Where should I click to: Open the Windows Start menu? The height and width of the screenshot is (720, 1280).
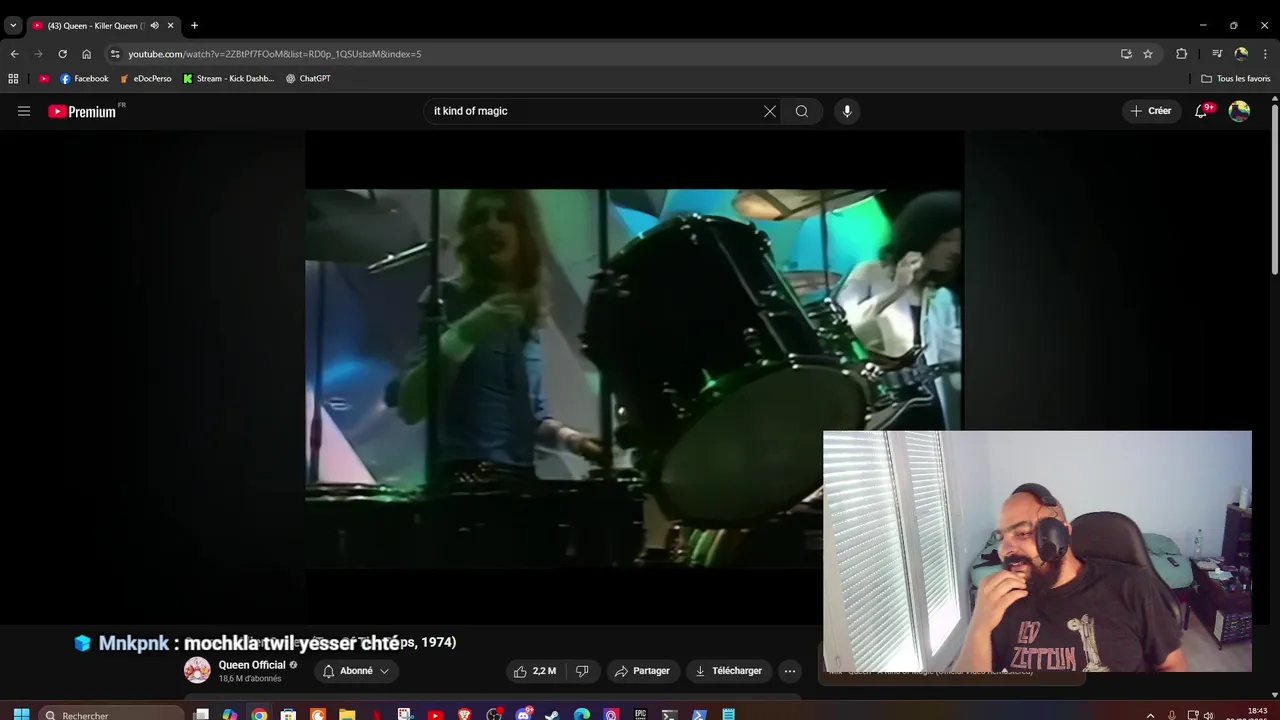coord(21,715)
